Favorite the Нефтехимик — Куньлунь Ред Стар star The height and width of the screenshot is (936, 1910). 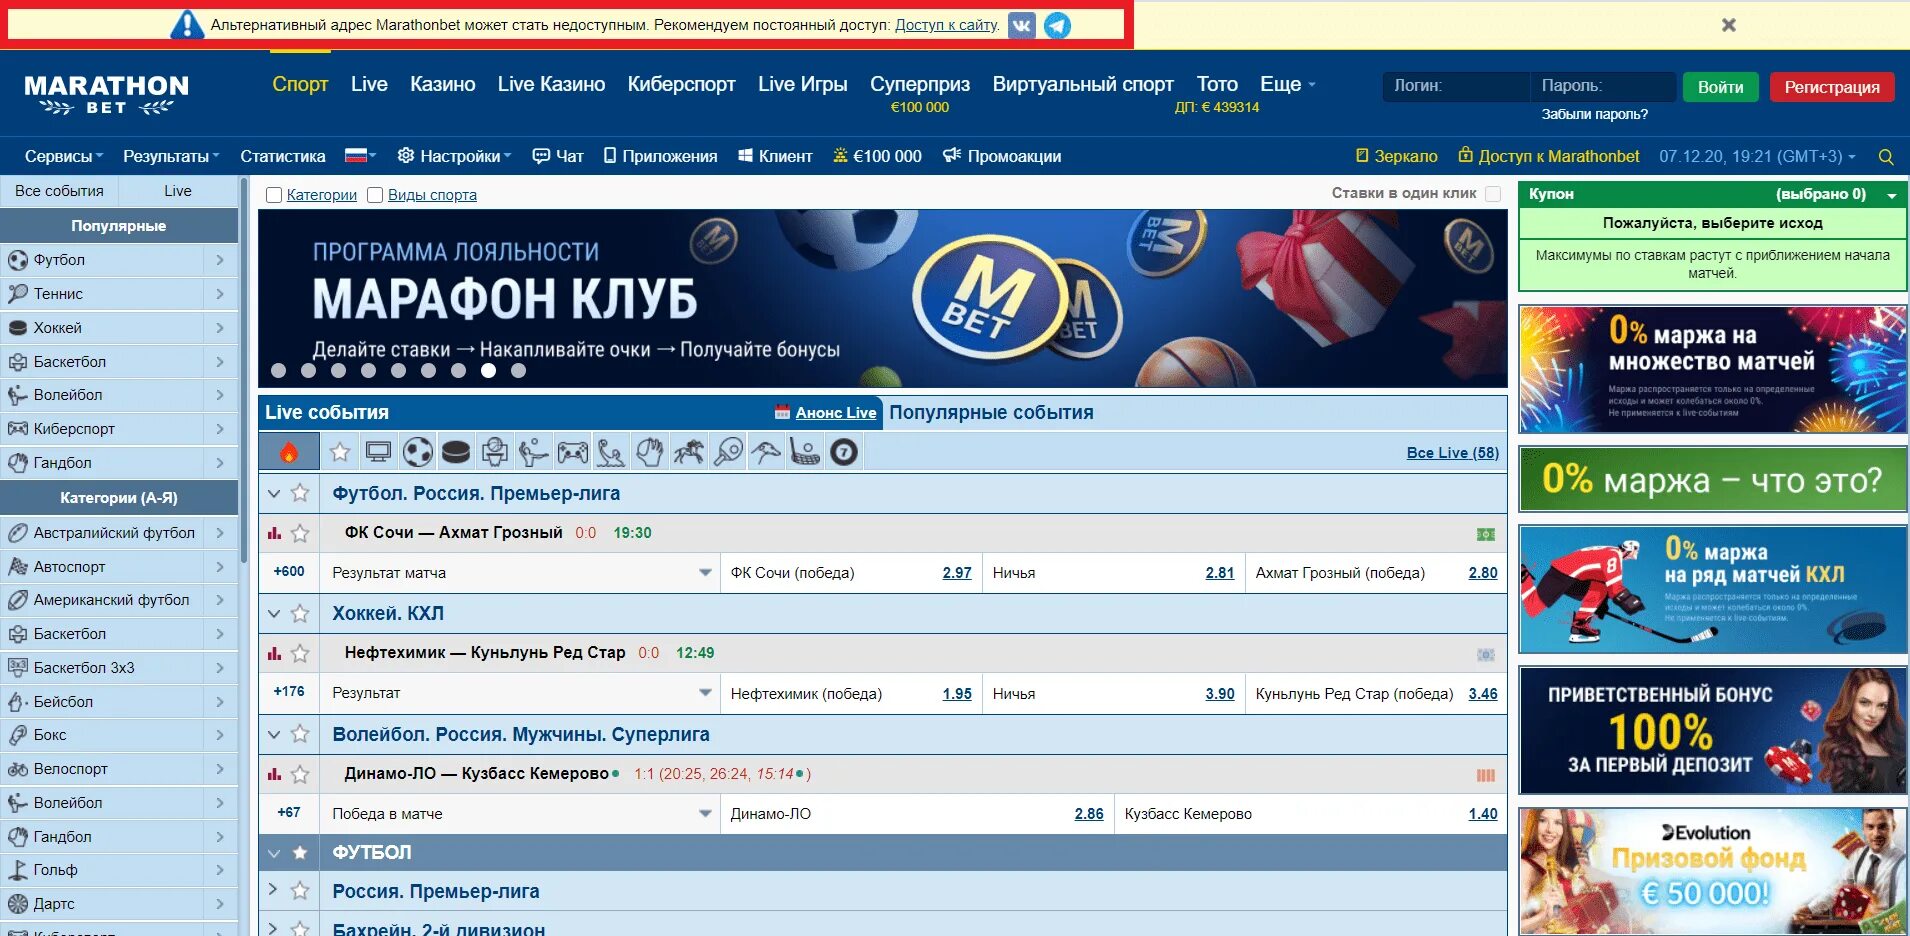(300, 653)
